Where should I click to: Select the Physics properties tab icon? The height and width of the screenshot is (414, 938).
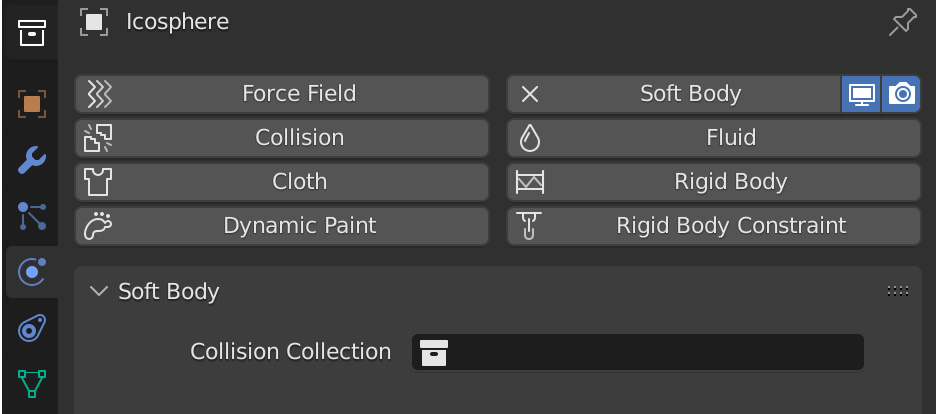[31, 272]
